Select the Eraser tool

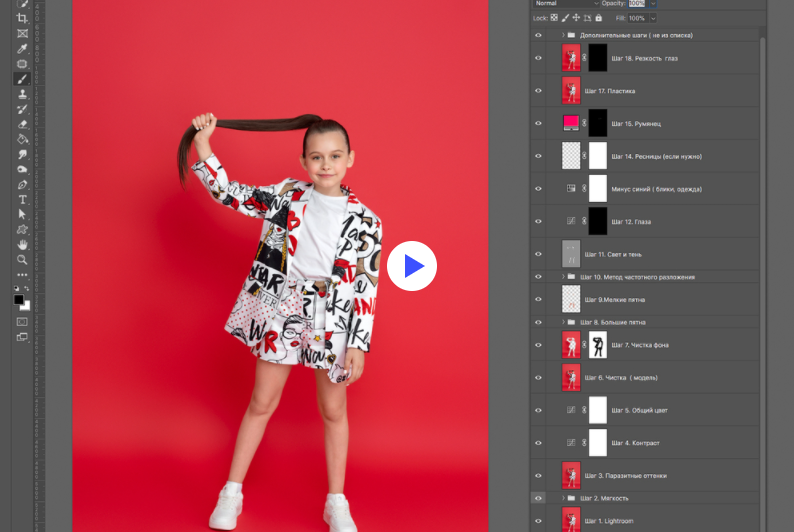coord(22,124)
